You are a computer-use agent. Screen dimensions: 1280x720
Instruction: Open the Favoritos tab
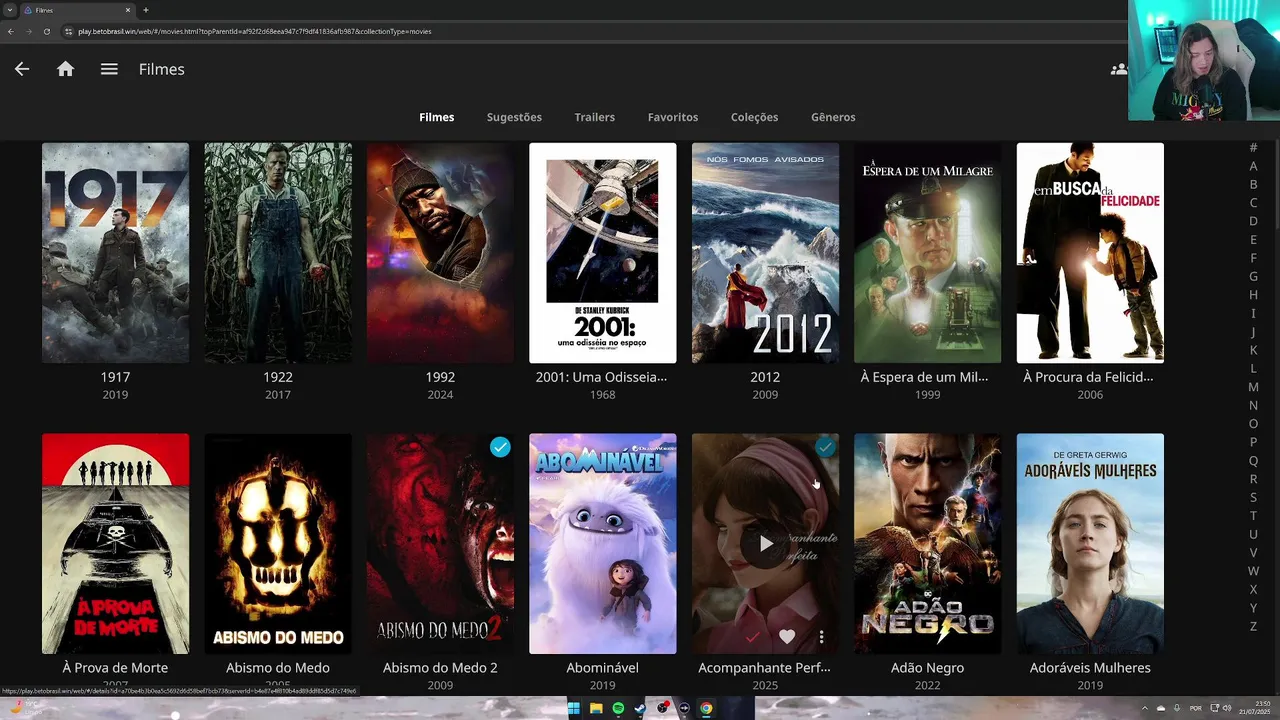click(x=673, y=117)
